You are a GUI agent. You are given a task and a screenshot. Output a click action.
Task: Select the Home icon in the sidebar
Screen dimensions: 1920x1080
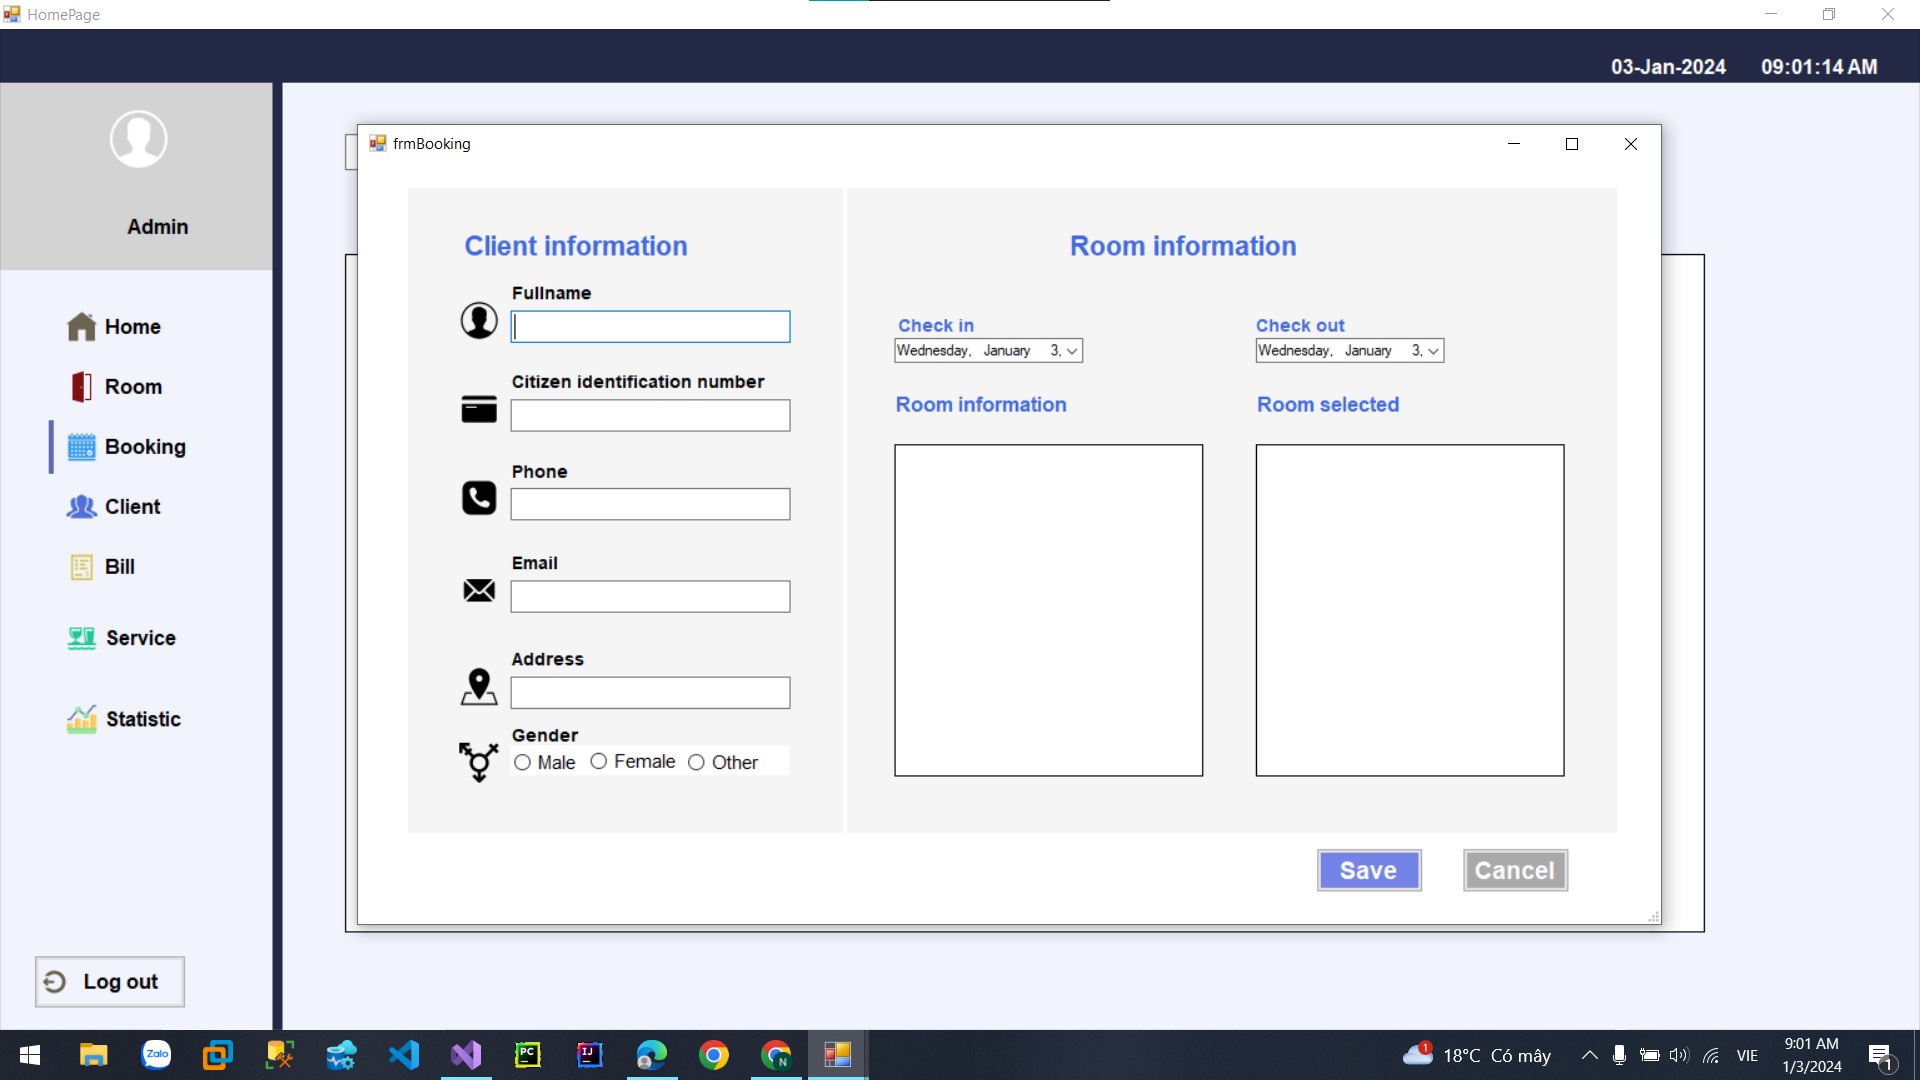[x=80, y=326]
